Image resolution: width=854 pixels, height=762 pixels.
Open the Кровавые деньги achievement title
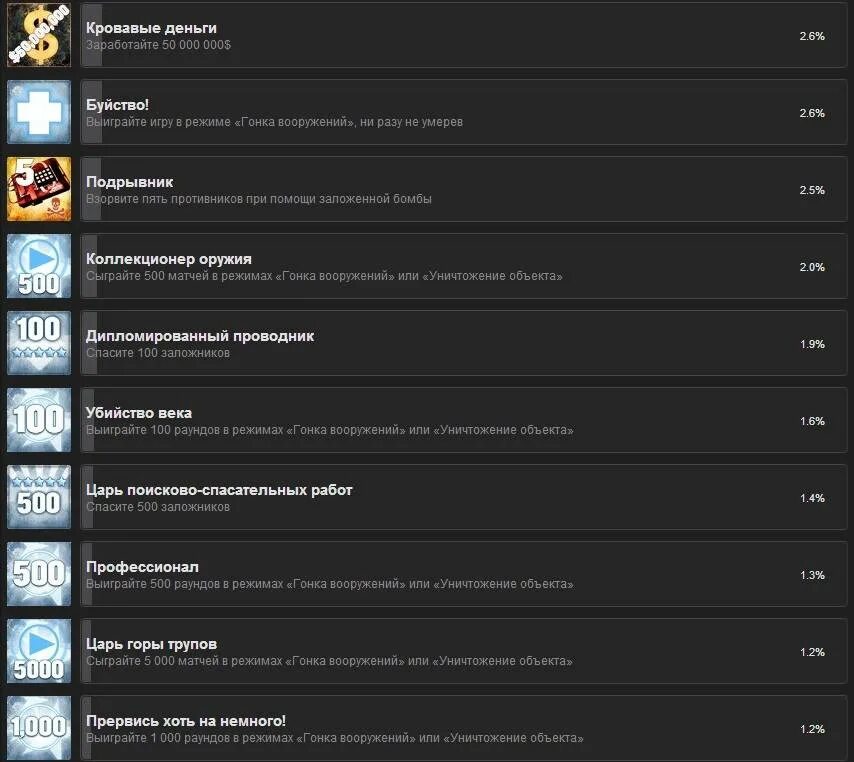click(151, 28)
